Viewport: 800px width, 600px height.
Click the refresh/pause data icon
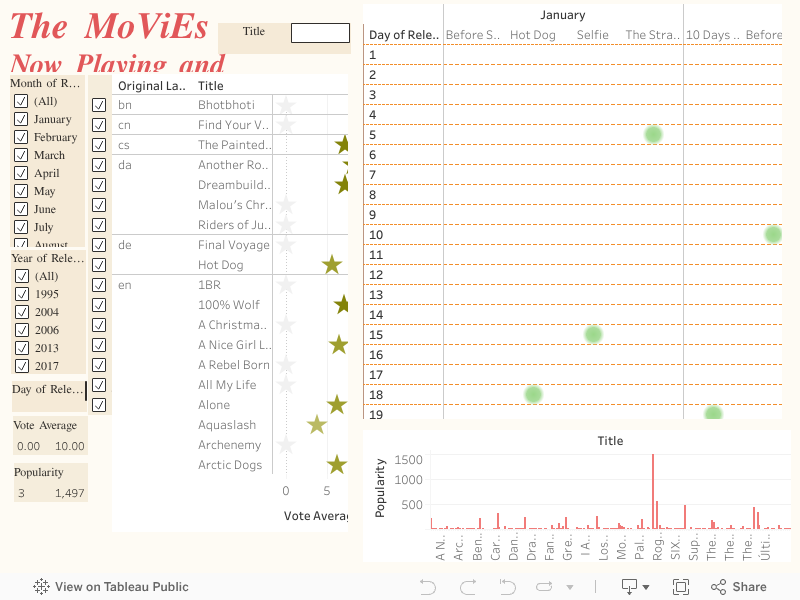544,587
